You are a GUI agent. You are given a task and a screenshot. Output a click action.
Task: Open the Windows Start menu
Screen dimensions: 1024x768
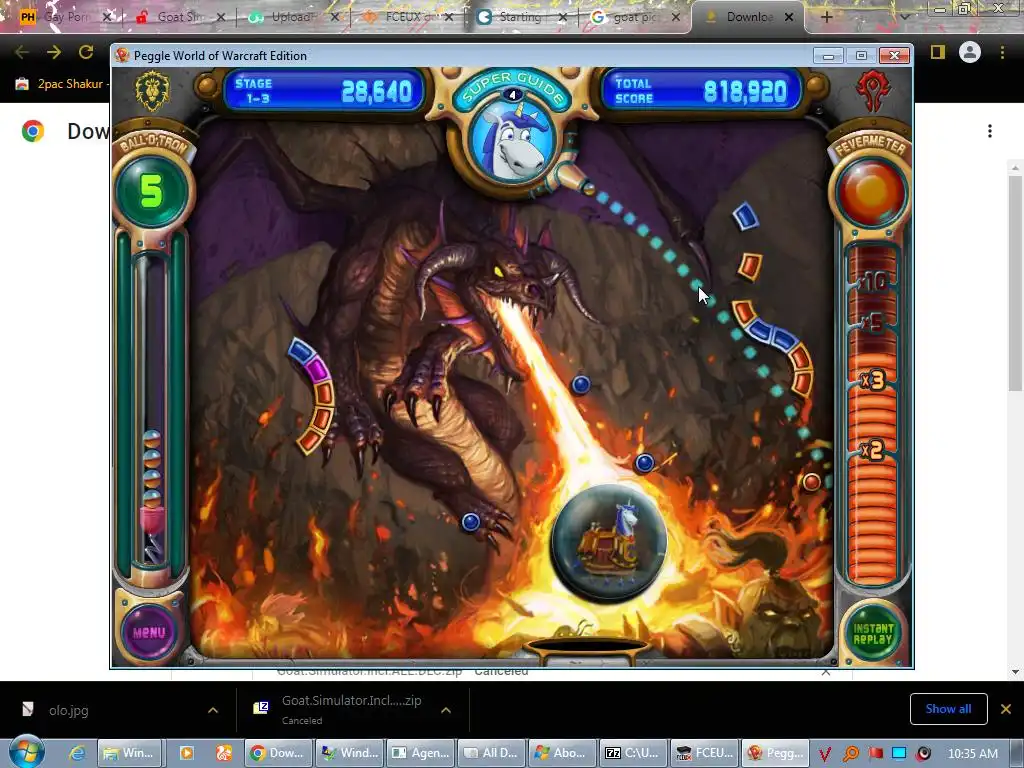pos(26,752)
